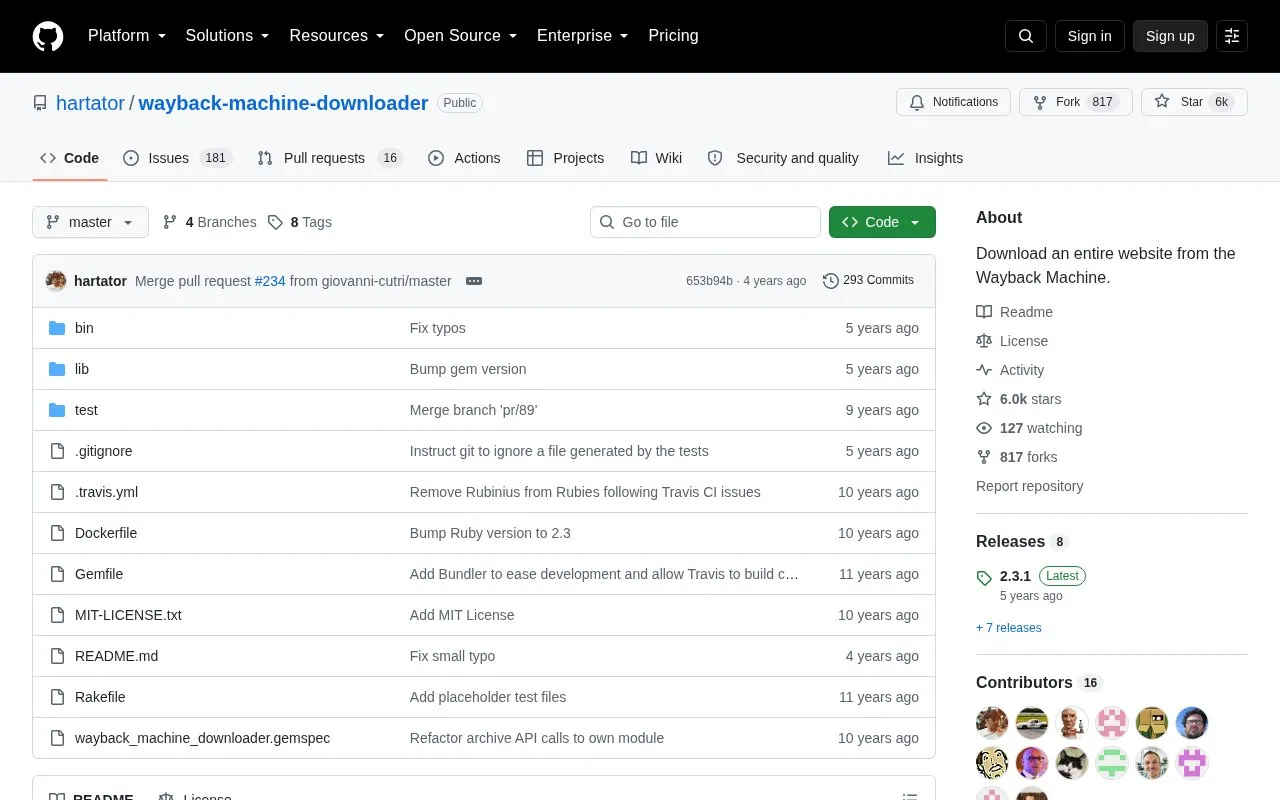The image size is (1280, 800).
Task: Expand the Enterprise menu
Action: tap(583, 36)
